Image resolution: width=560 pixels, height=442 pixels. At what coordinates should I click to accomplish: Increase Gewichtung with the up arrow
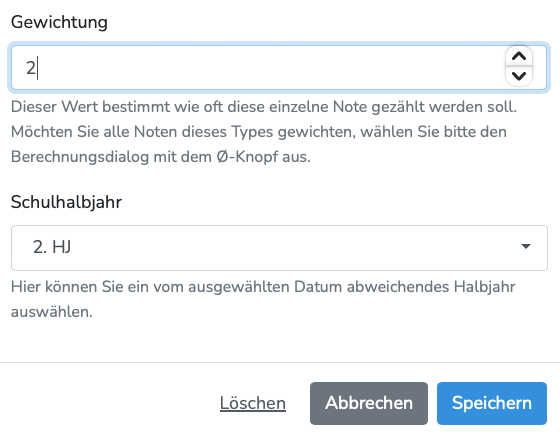[519, 56]
